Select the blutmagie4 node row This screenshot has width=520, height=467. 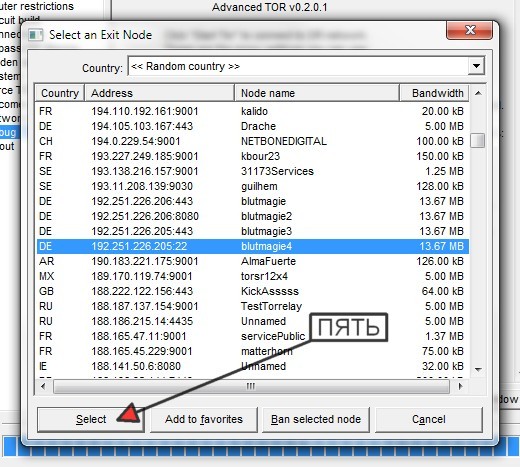tap(252, 246)
